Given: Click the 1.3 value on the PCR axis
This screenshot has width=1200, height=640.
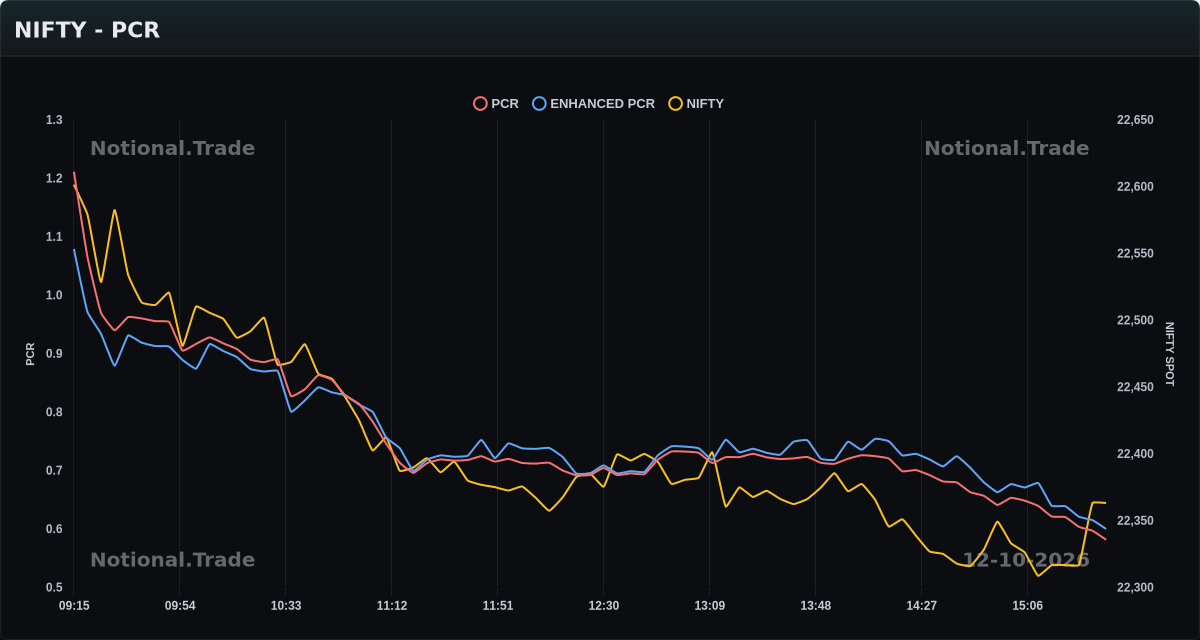Looking at the screenshot, I should [x=54, y=120].
